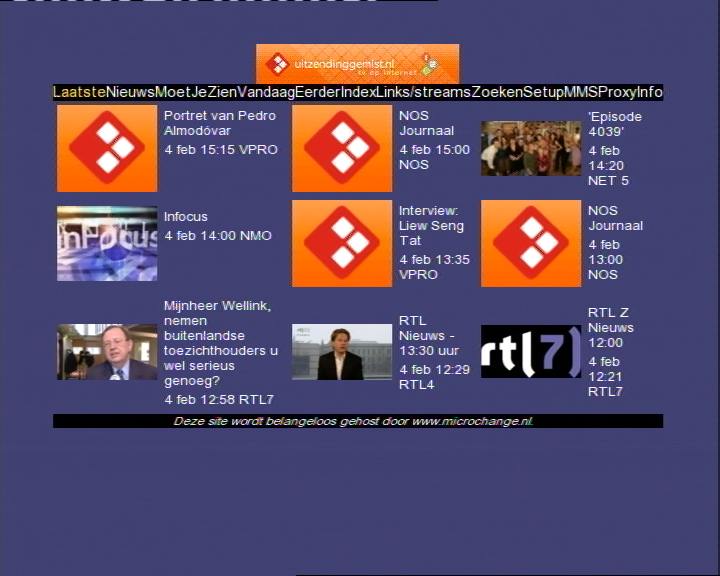Select MoetJeZien in the navigation bar

(196, 92)
